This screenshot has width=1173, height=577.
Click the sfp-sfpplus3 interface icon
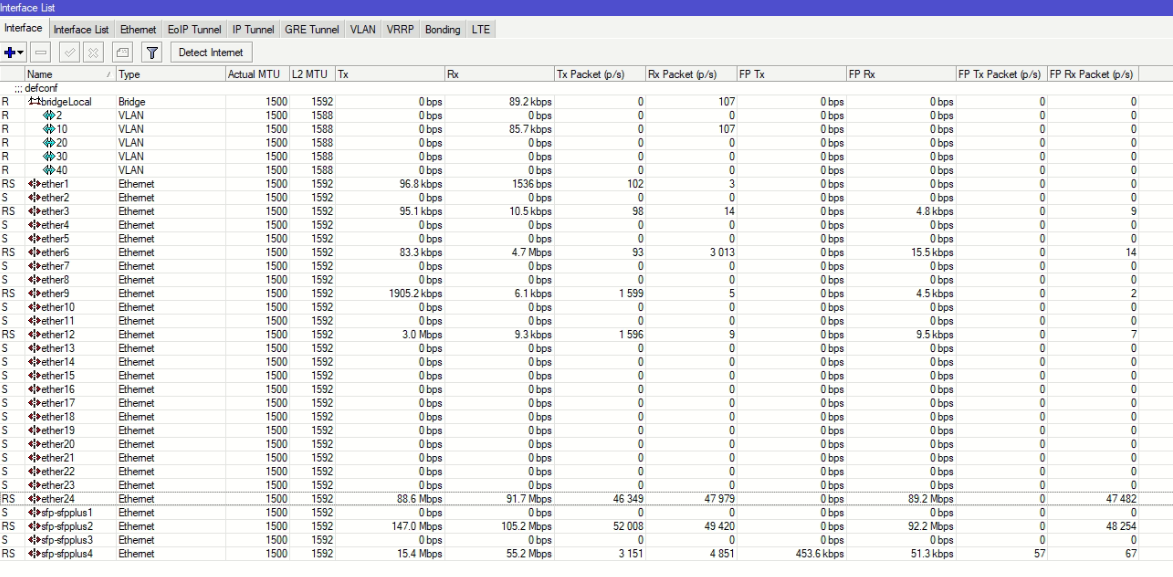pos(34,540)
